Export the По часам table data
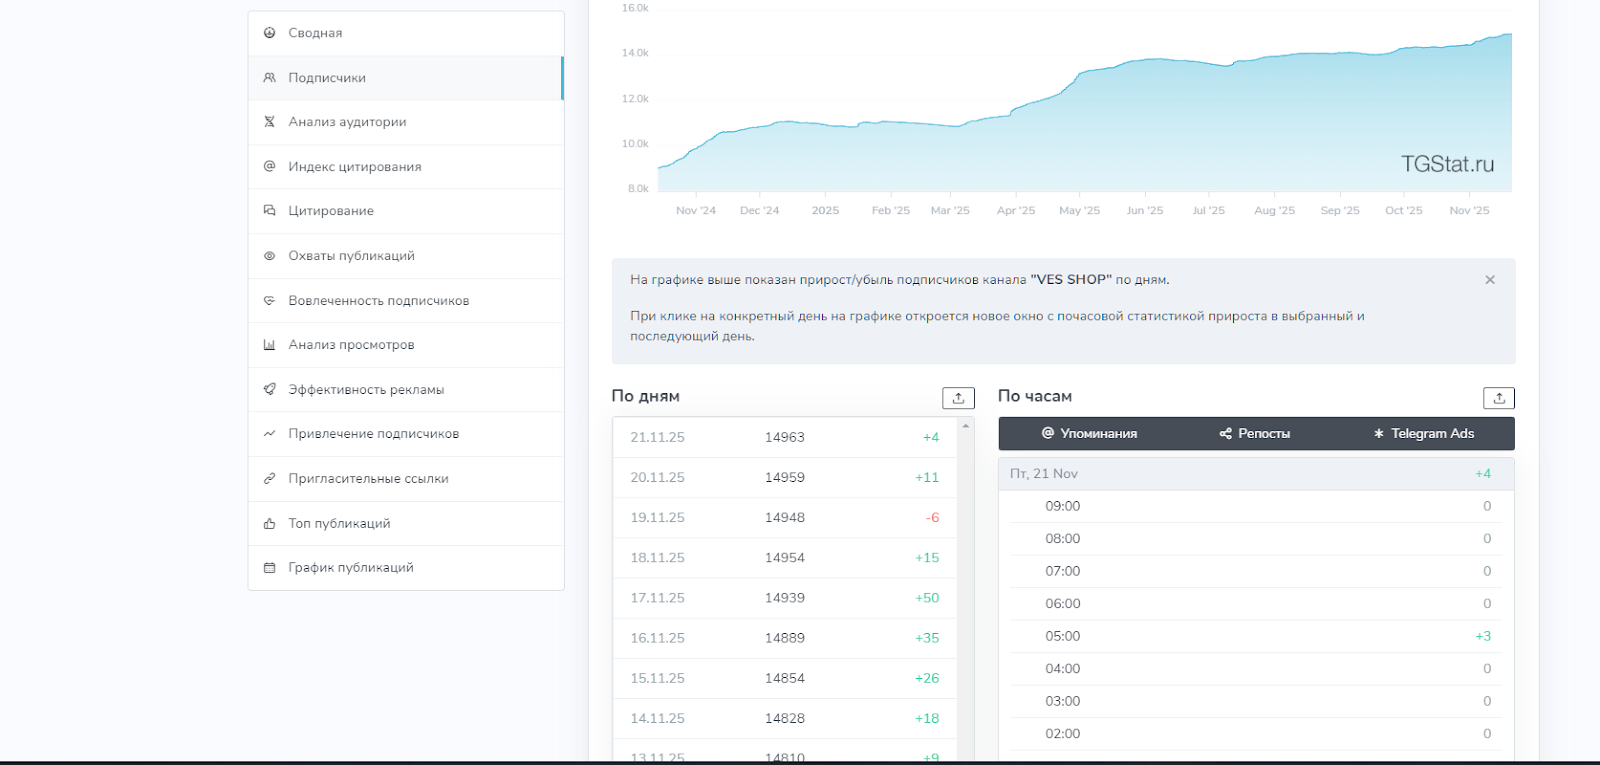This screenshot has height=765, width=1600. click(x=1498, y=398)
